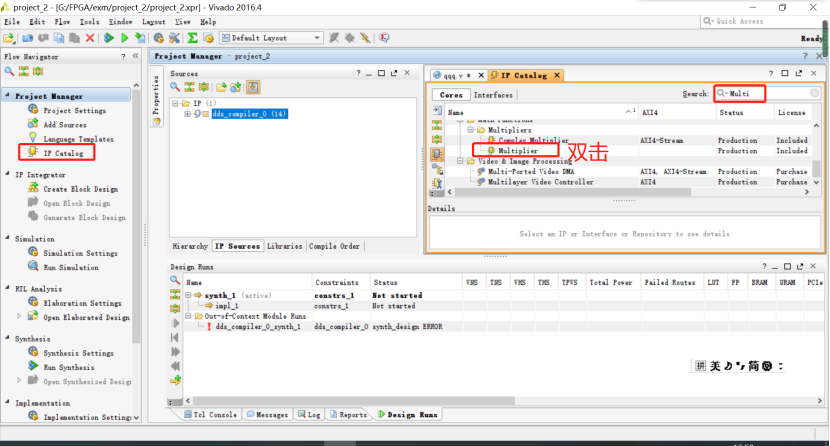Collapse the Video & Image Processing folder

(x=460, y=161)
